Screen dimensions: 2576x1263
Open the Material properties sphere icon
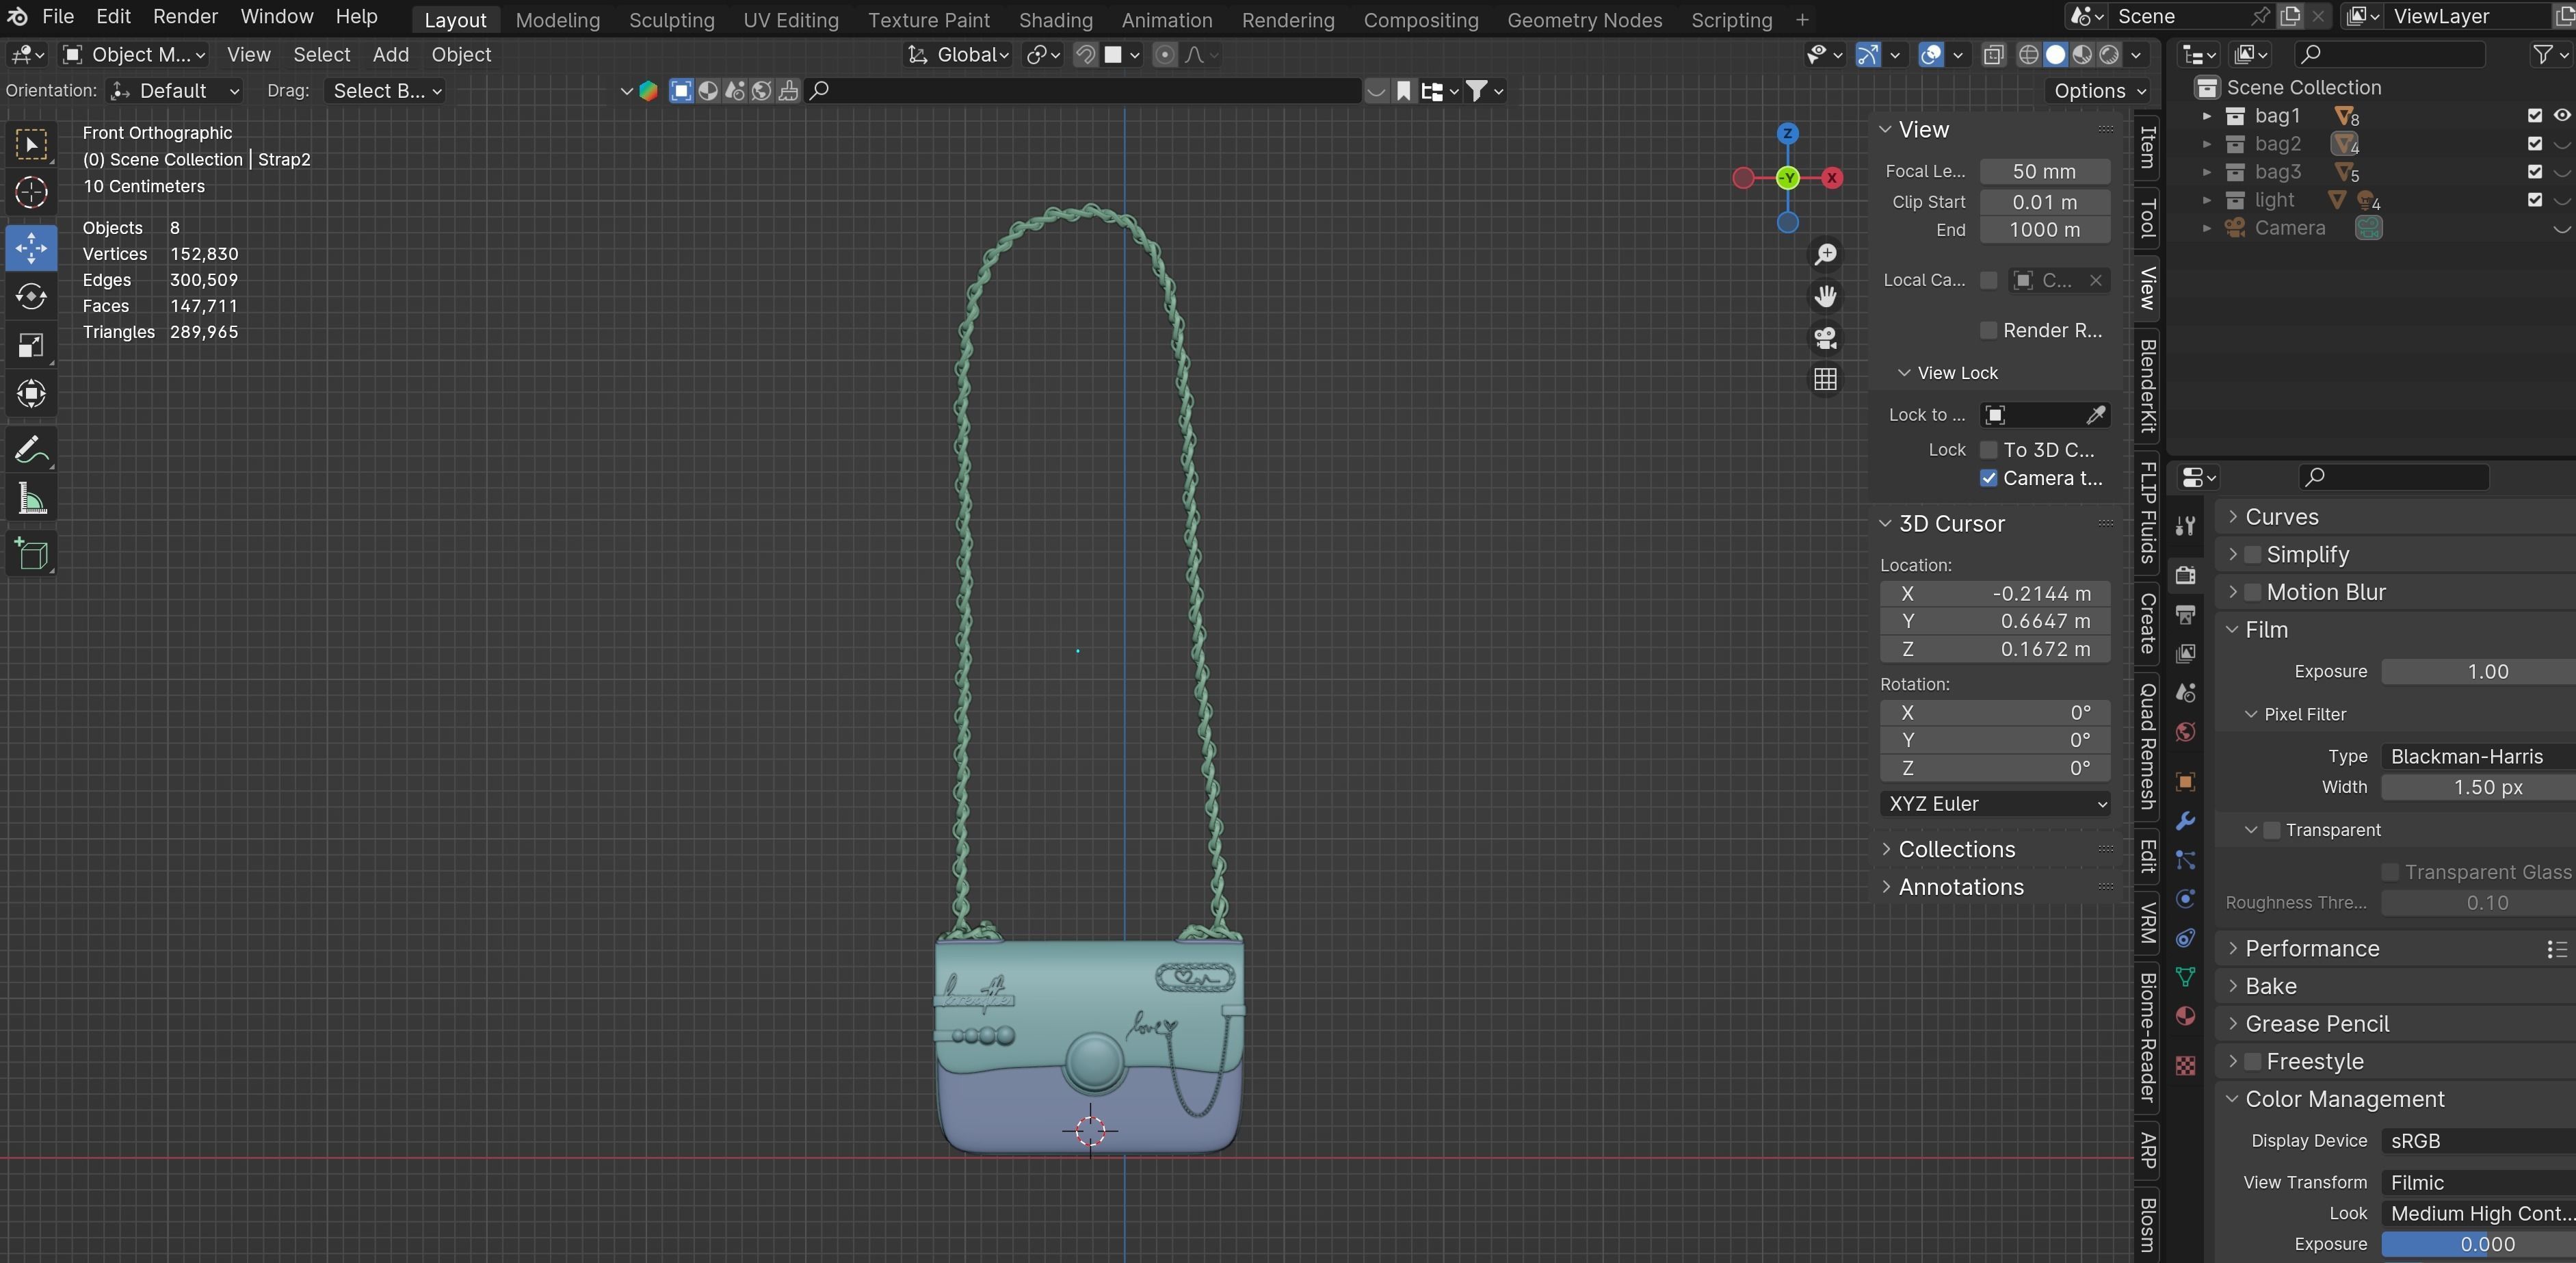[2185, 1016]
